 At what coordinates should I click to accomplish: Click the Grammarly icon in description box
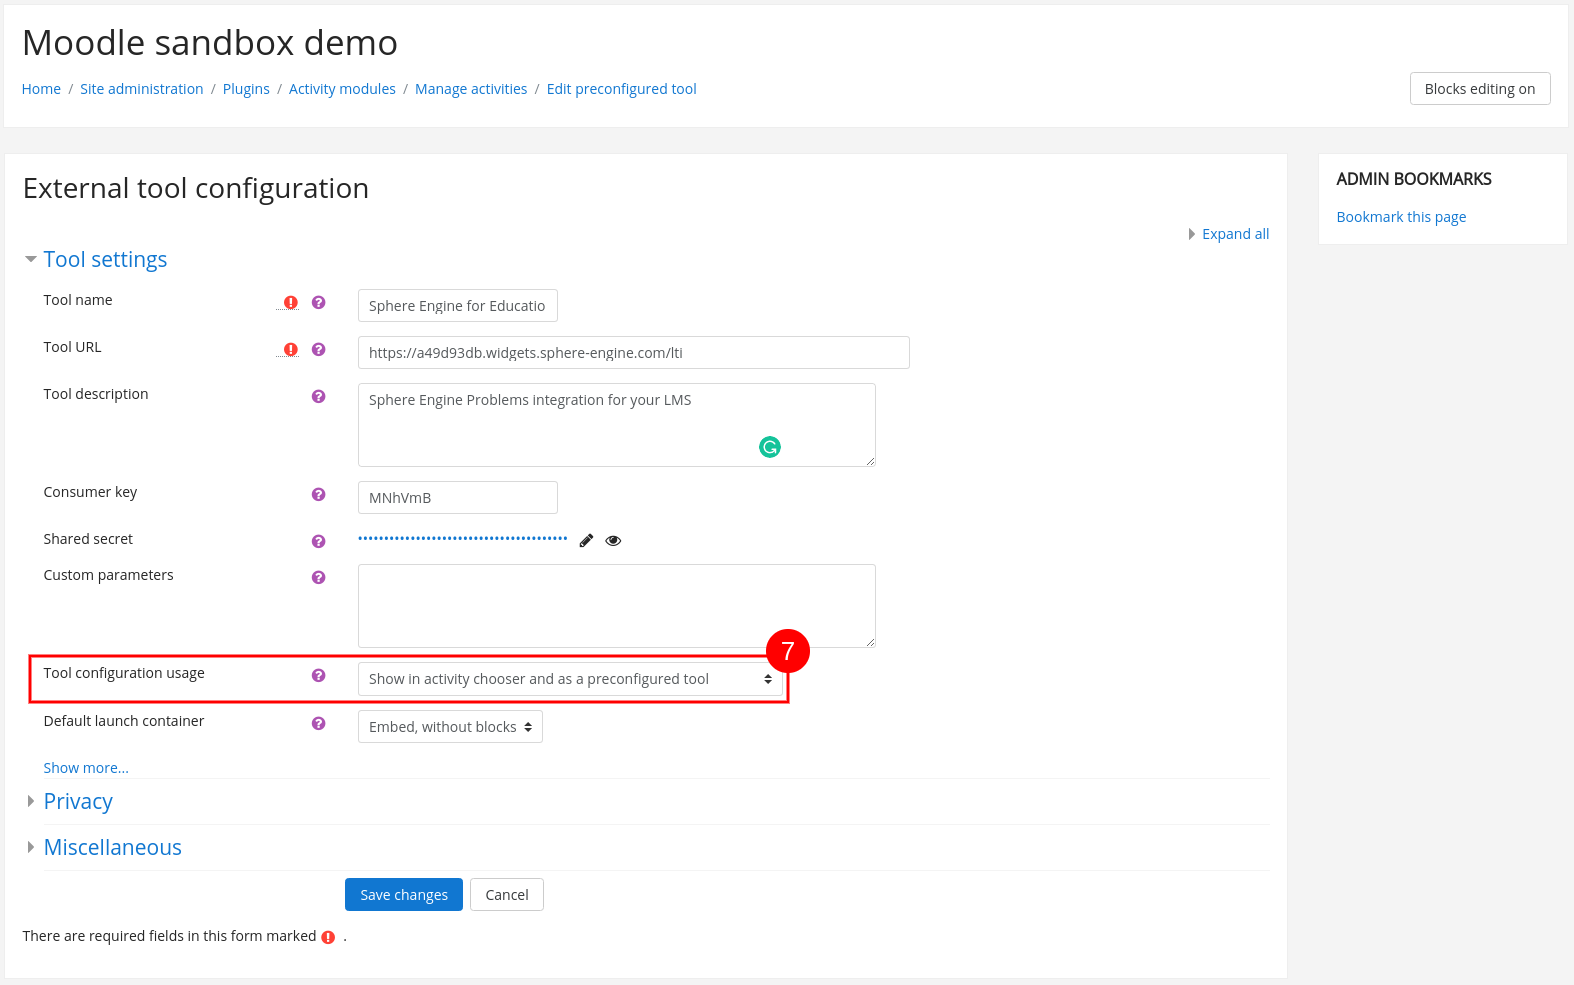tap(769, 447)
